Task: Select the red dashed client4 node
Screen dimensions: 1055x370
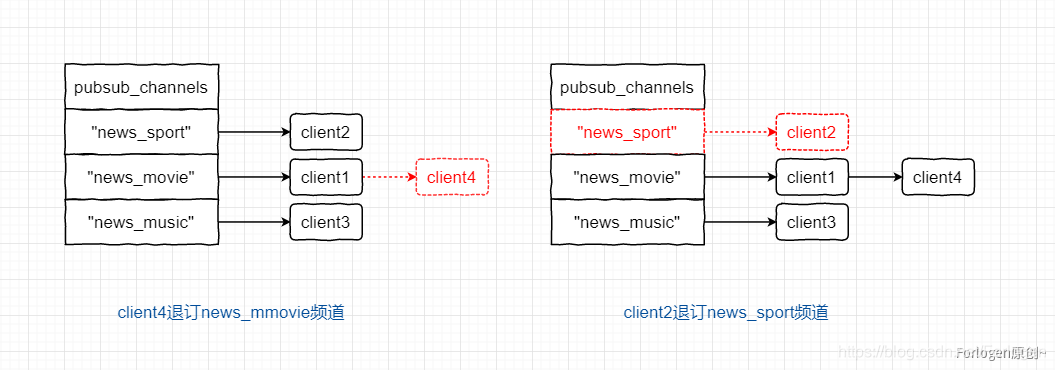Action: tap(452, 177)
